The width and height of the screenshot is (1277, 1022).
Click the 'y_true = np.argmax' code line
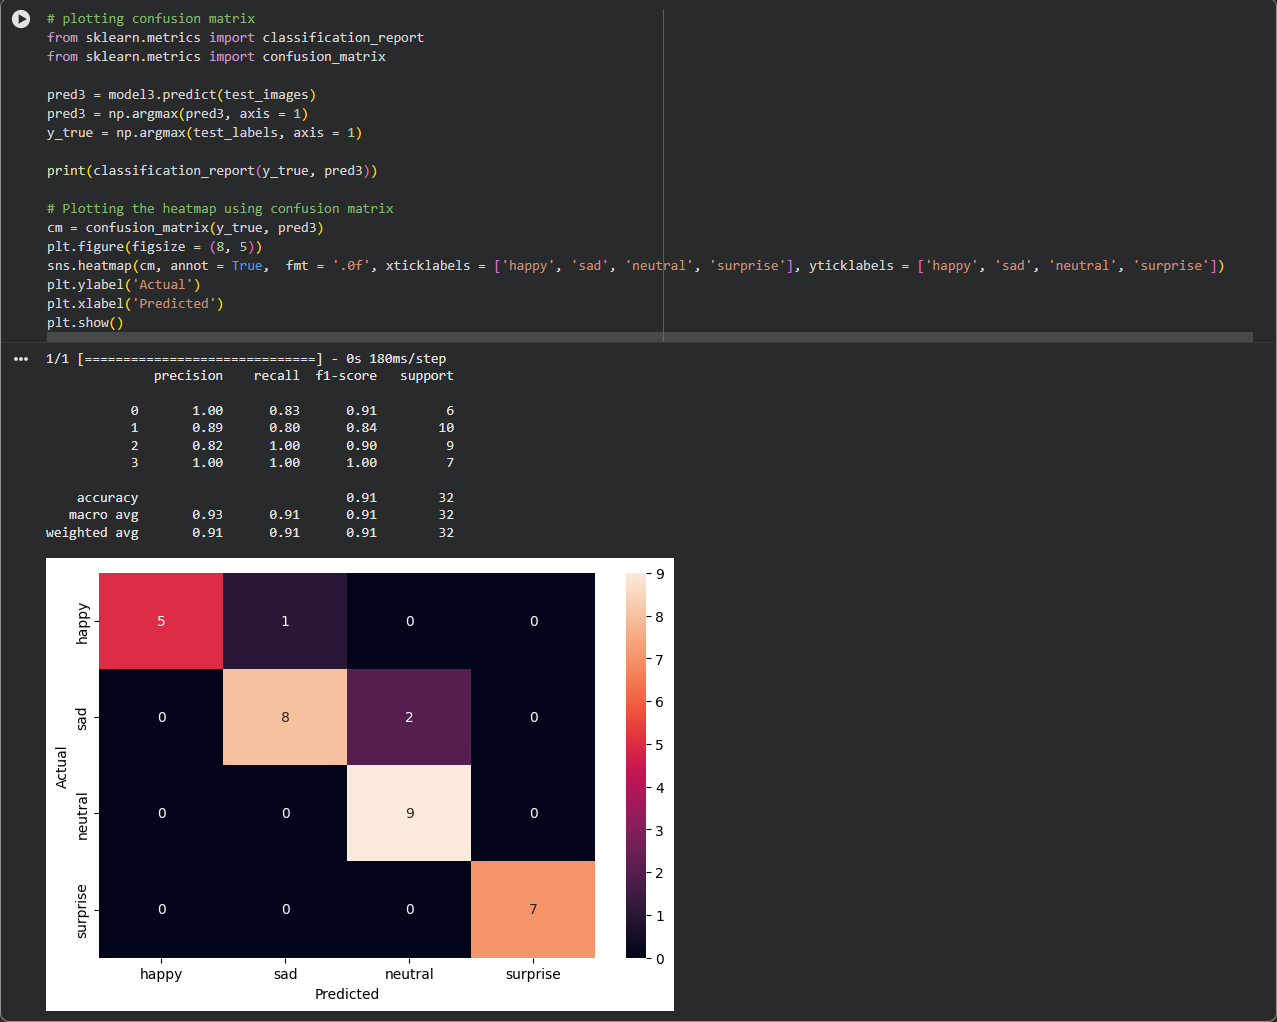(x=204, y=133)
